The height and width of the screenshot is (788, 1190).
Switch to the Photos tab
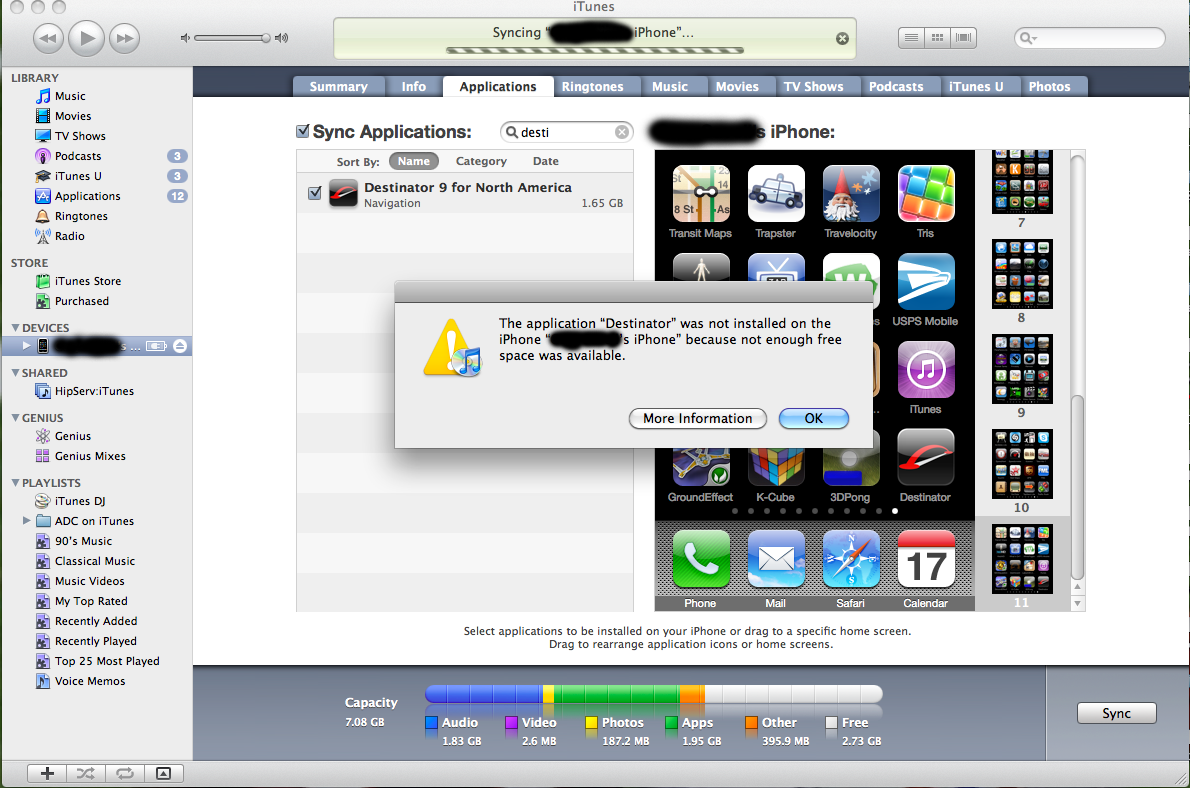1050,87
